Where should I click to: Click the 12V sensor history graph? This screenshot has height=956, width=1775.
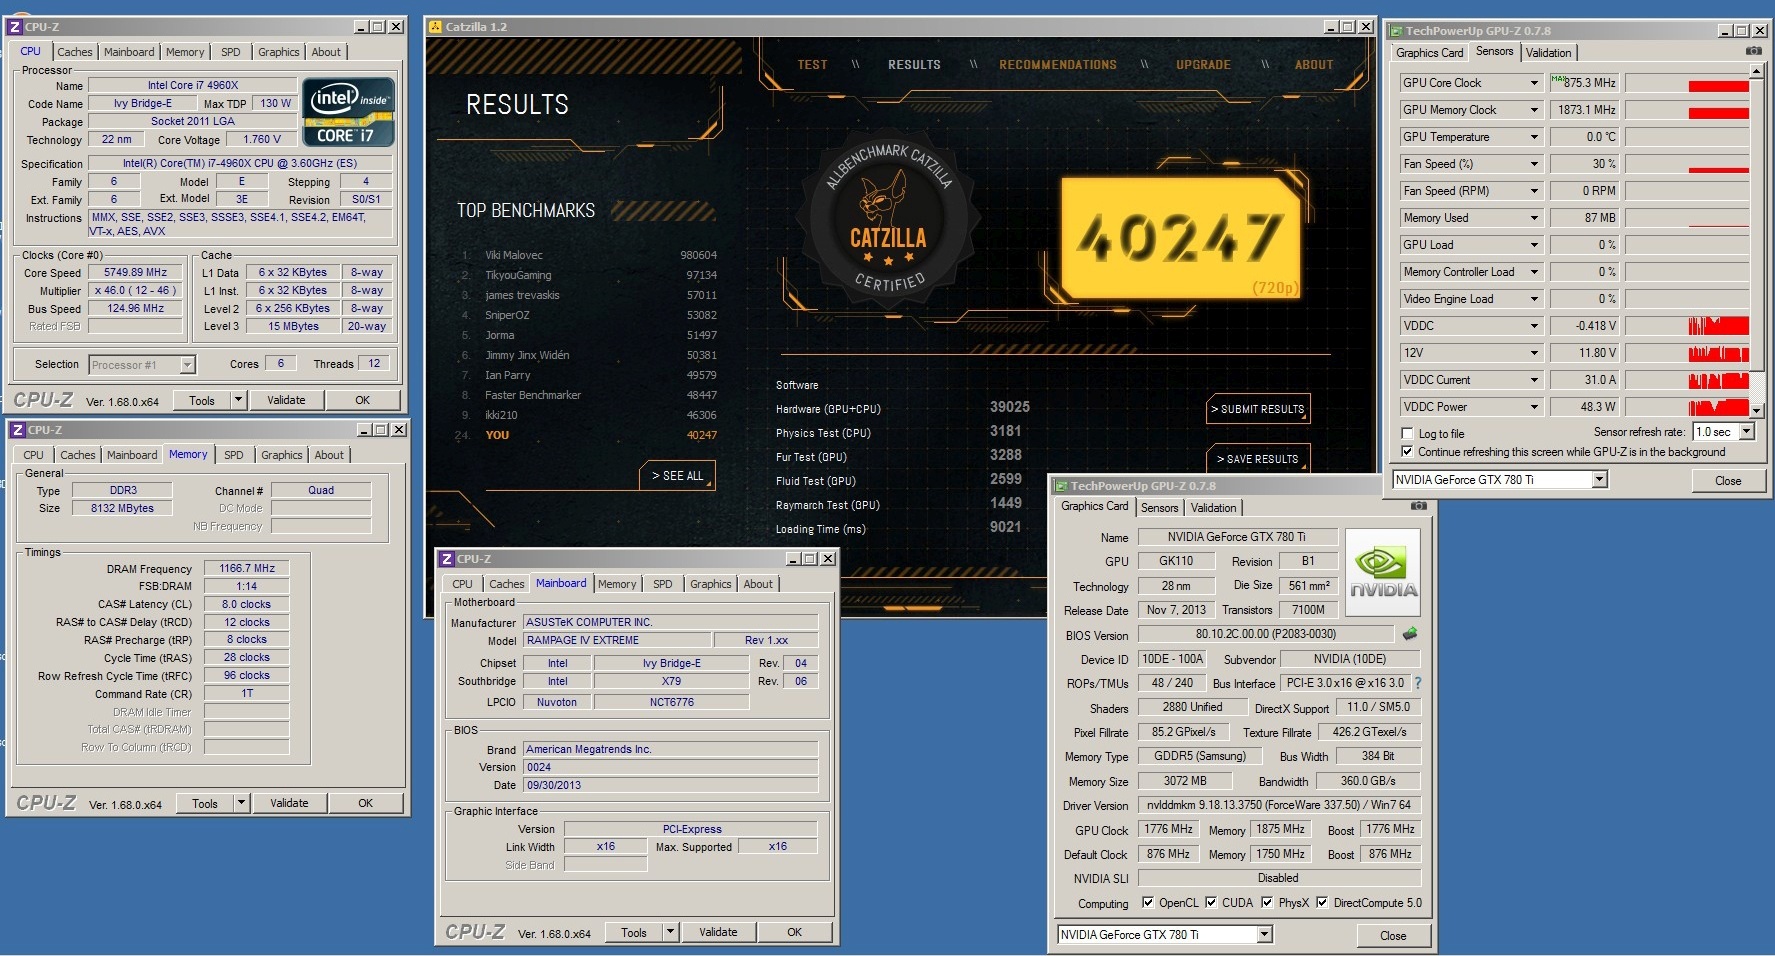click(1687, 353)
